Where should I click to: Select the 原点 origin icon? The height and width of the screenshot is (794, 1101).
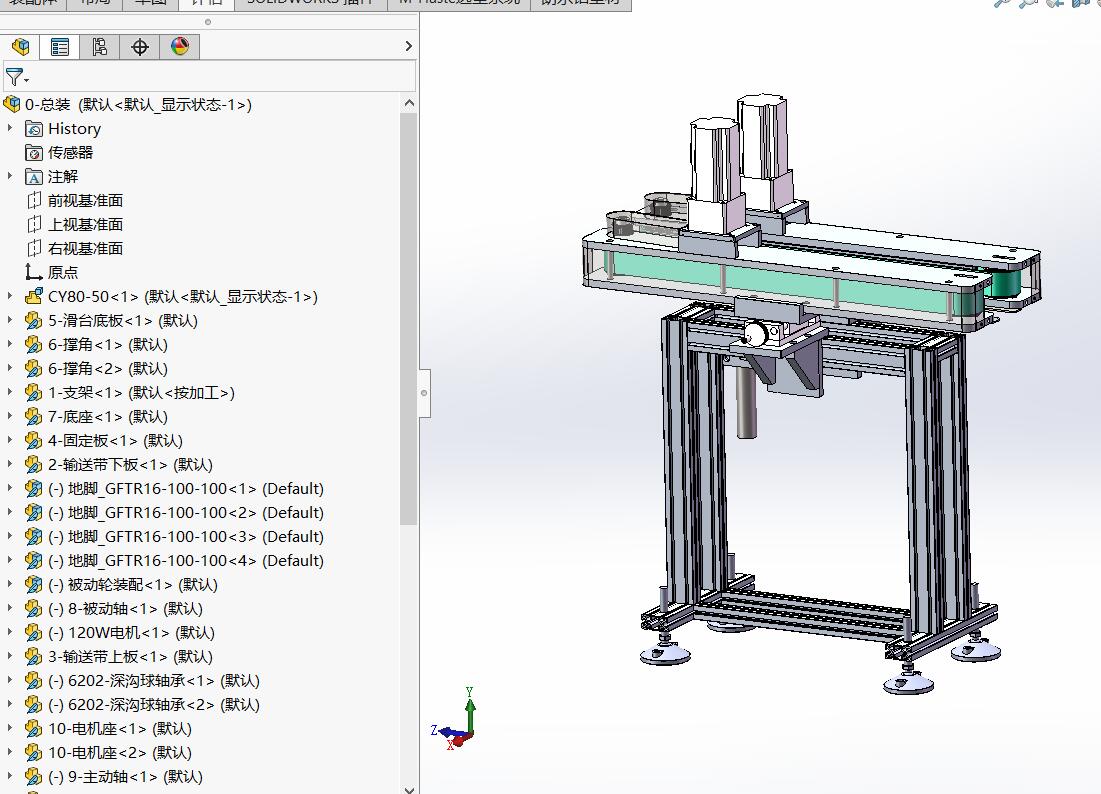click(x=34, y=272)
